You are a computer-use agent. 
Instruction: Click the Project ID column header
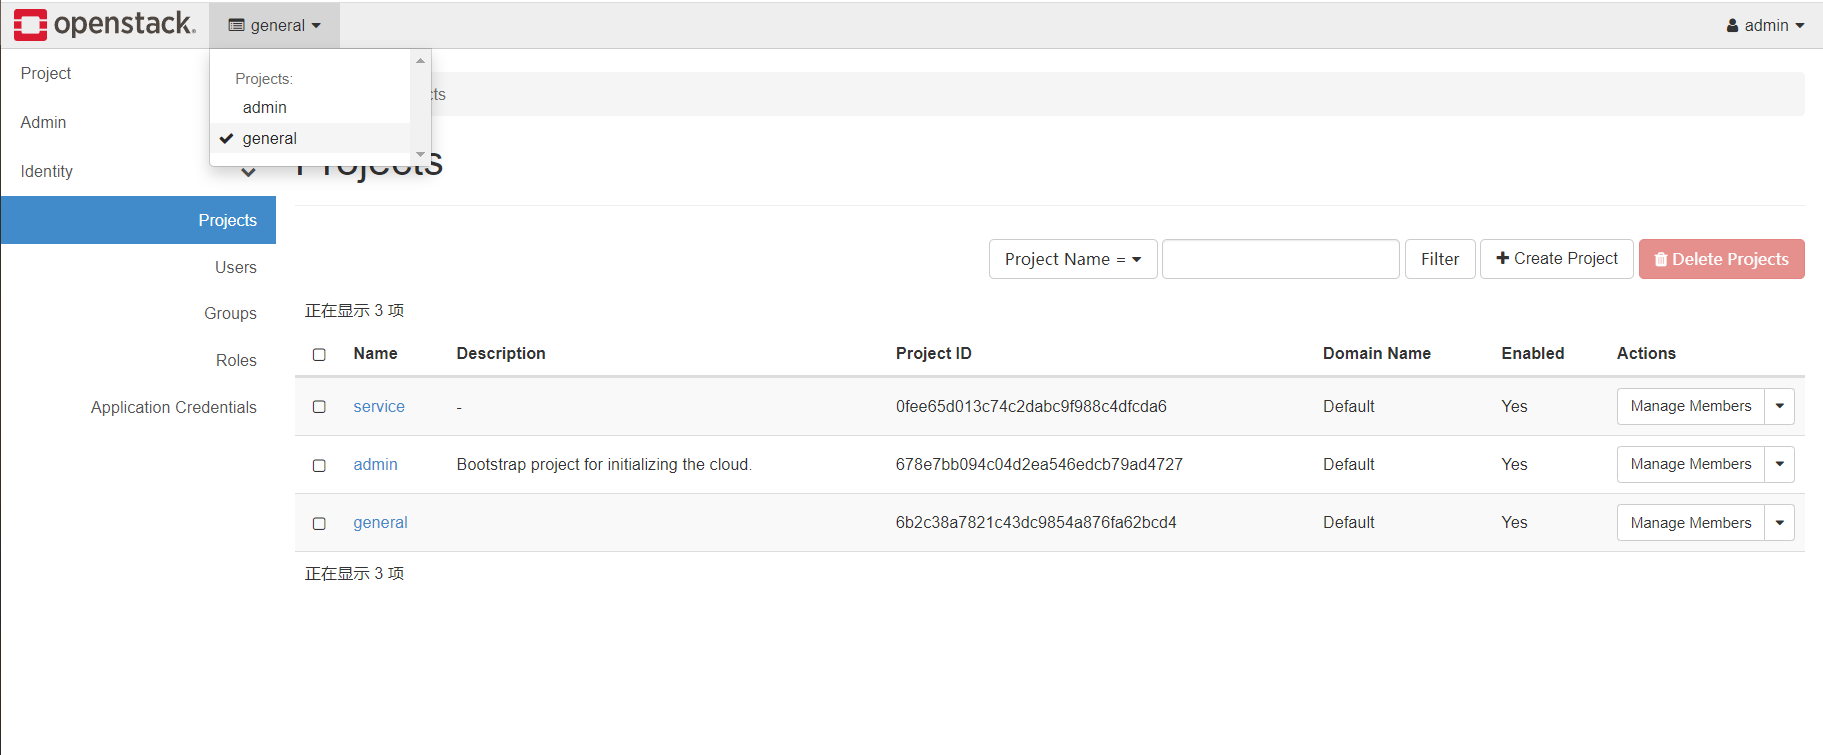[933, 353]
